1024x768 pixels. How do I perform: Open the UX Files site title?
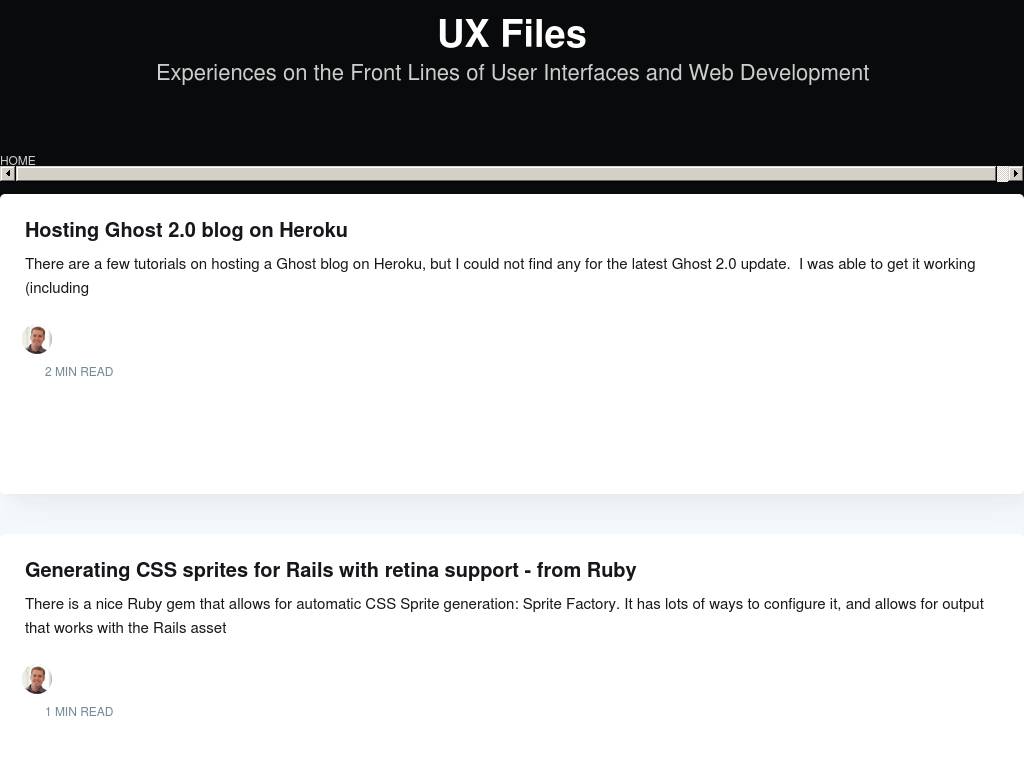(x=512, y=34)
